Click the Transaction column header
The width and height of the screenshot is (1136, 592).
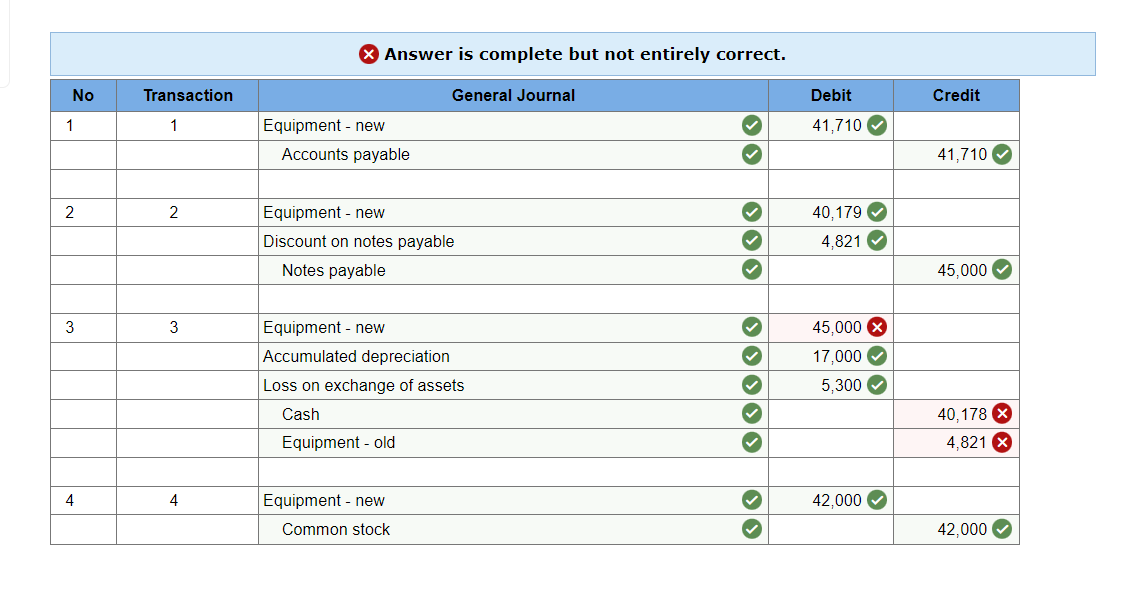(188, 96)
